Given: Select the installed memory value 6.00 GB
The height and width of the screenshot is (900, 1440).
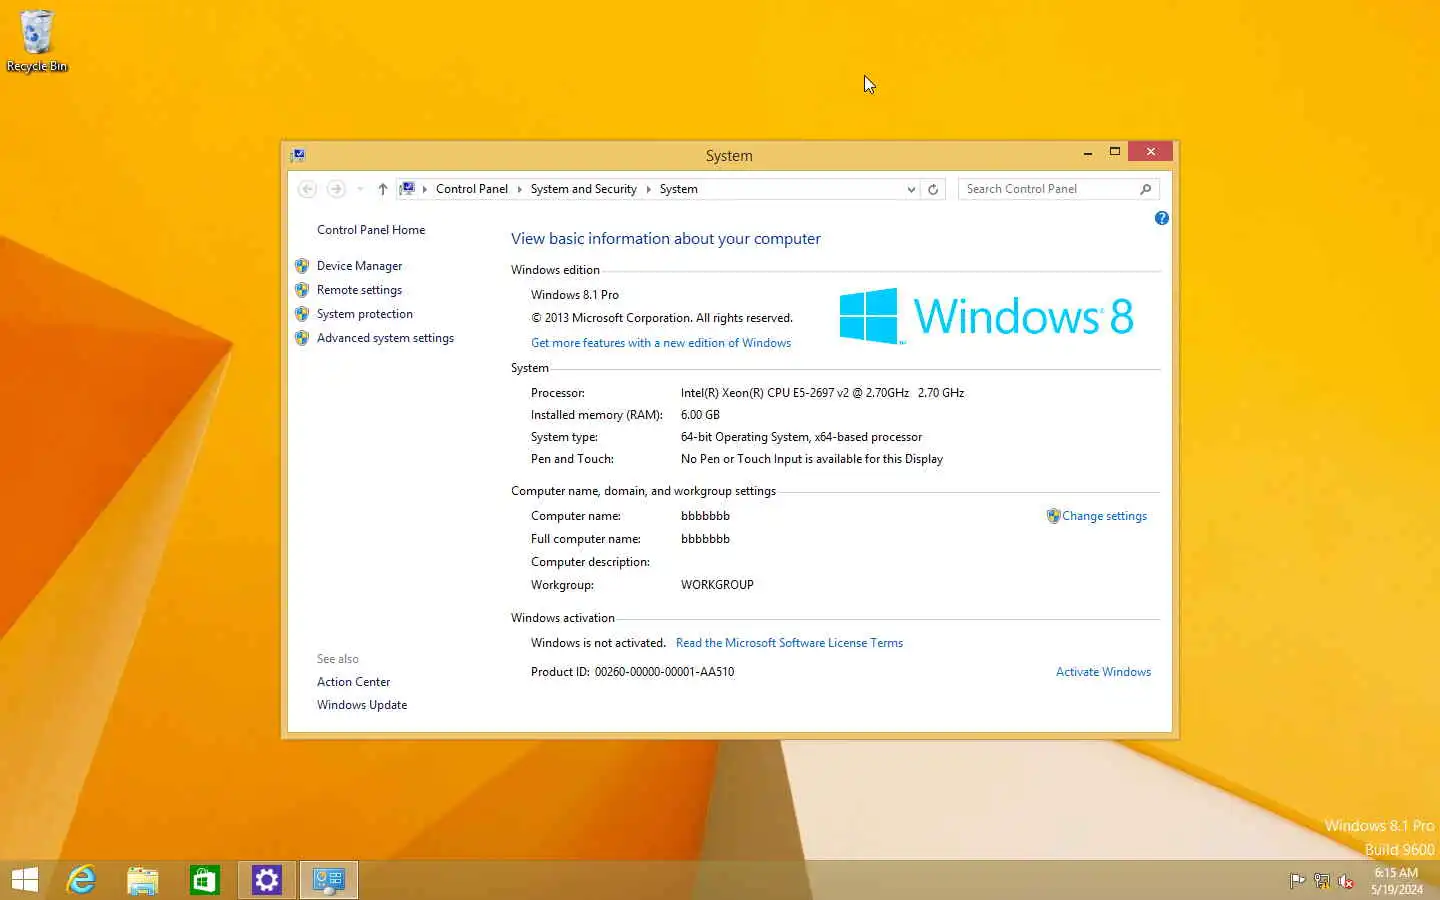Looking at the screenshot, I should pyautogui.click(x=700, y=415).
